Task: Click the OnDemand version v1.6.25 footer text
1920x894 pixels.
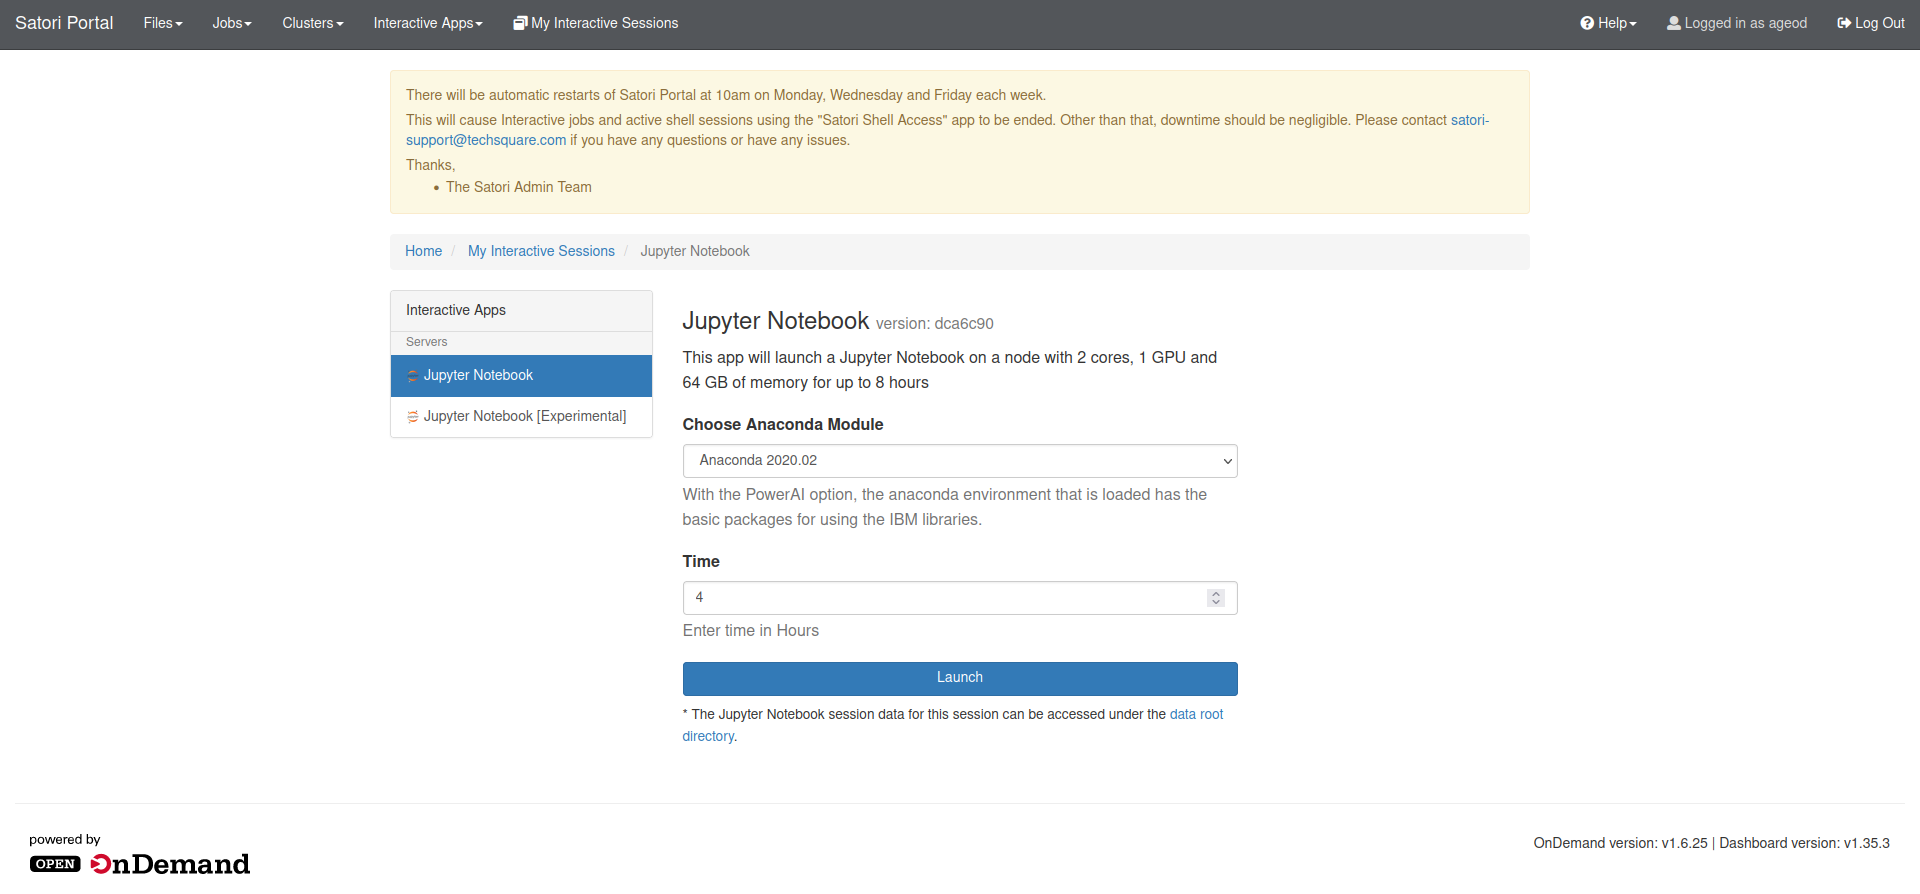Action: point(1621,843)
